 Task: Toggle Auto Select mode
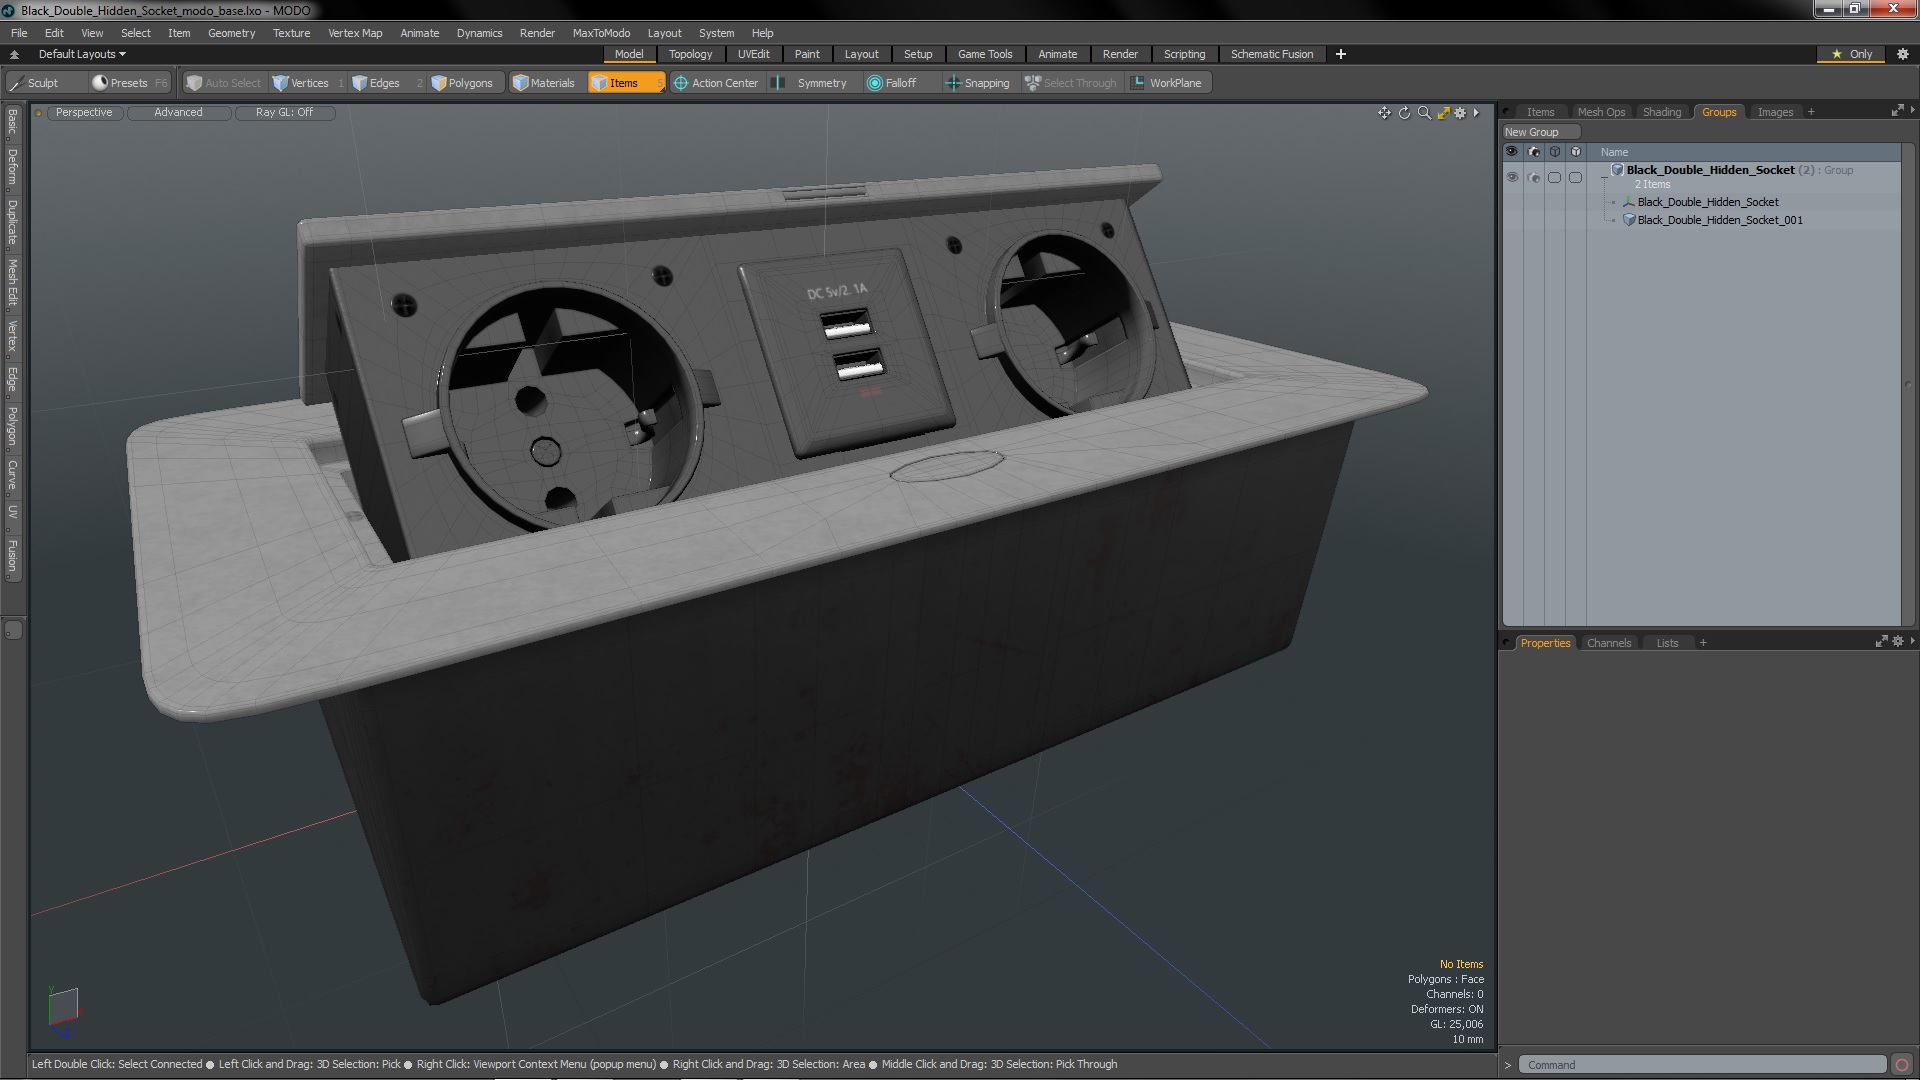pos(224,83)
